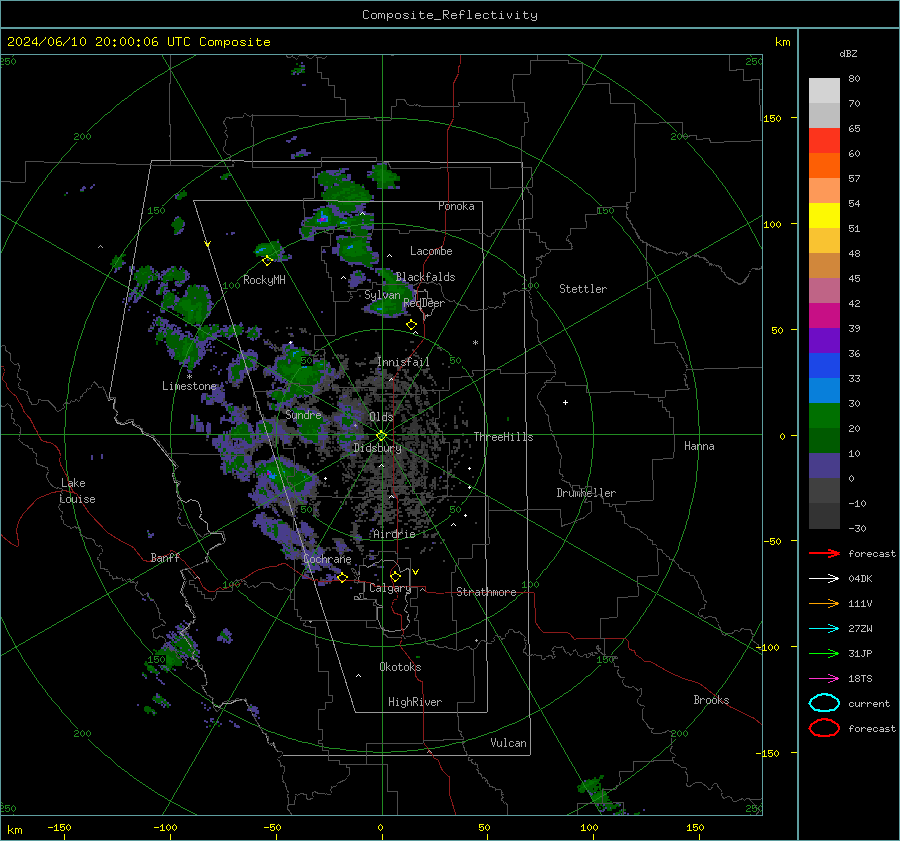Click the Composite_Reflectivity title text
Viewport: 900px width, 841px height.
450,15
